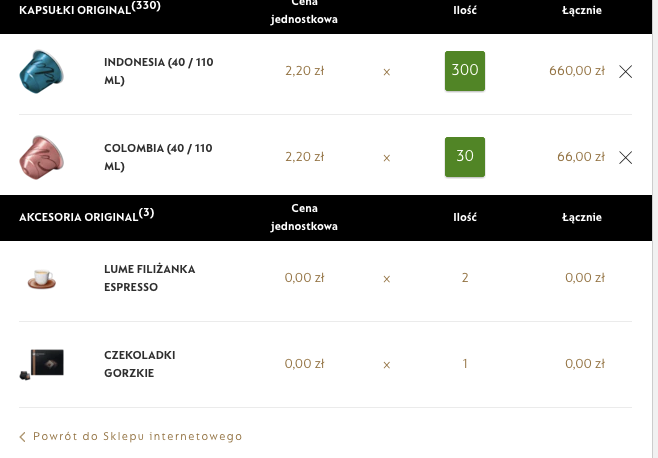Click the Indonesia total of 660,00 zł

coord(577,71)
